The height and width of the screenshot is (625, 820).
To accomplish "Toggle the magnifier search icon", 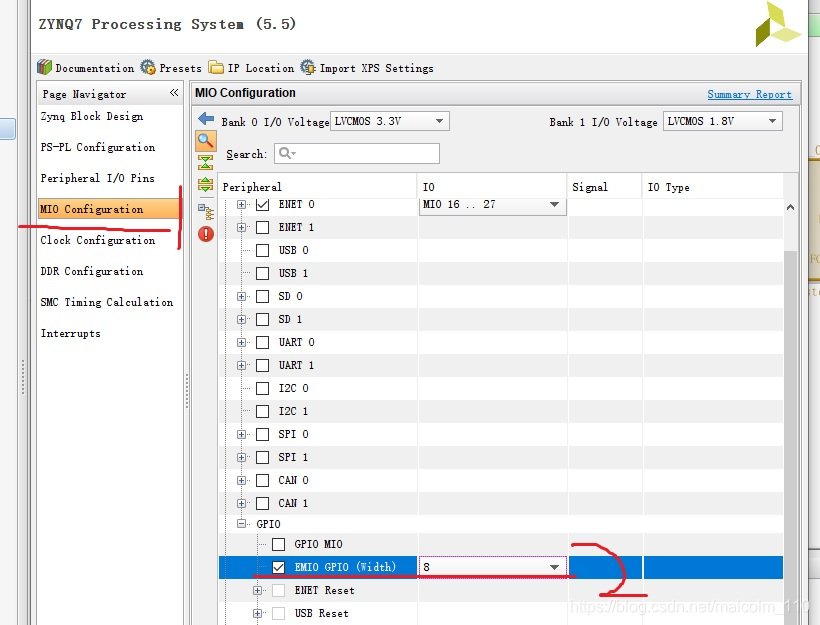I will pyautogui.click(x=206, y=141).
